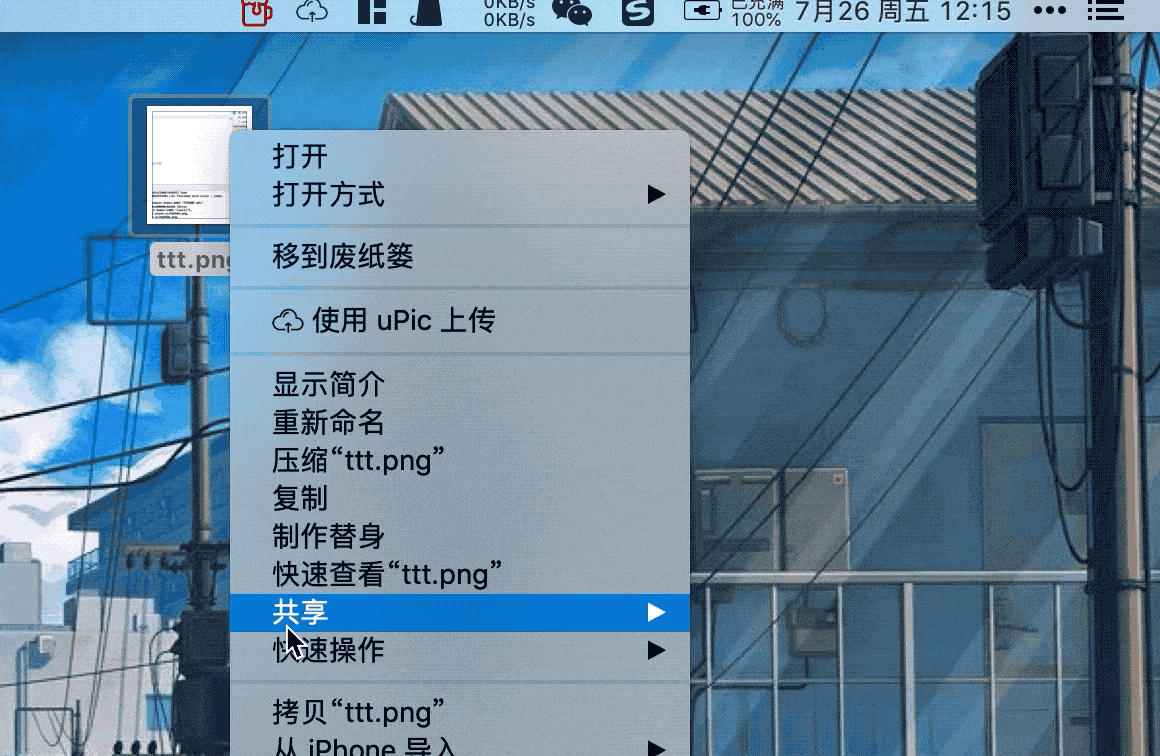Open the Notification Center list icon
The image size is (1160, 756).
pos(1105,10)
